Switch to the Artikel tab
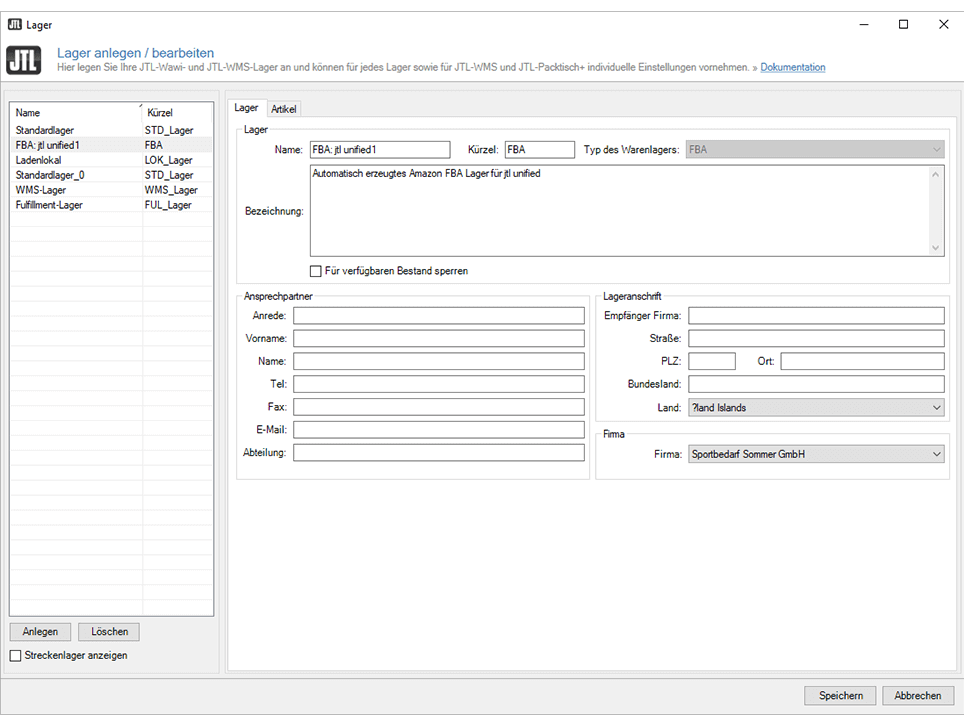This screenshot has width=964, height=726. tap(284, 109)
